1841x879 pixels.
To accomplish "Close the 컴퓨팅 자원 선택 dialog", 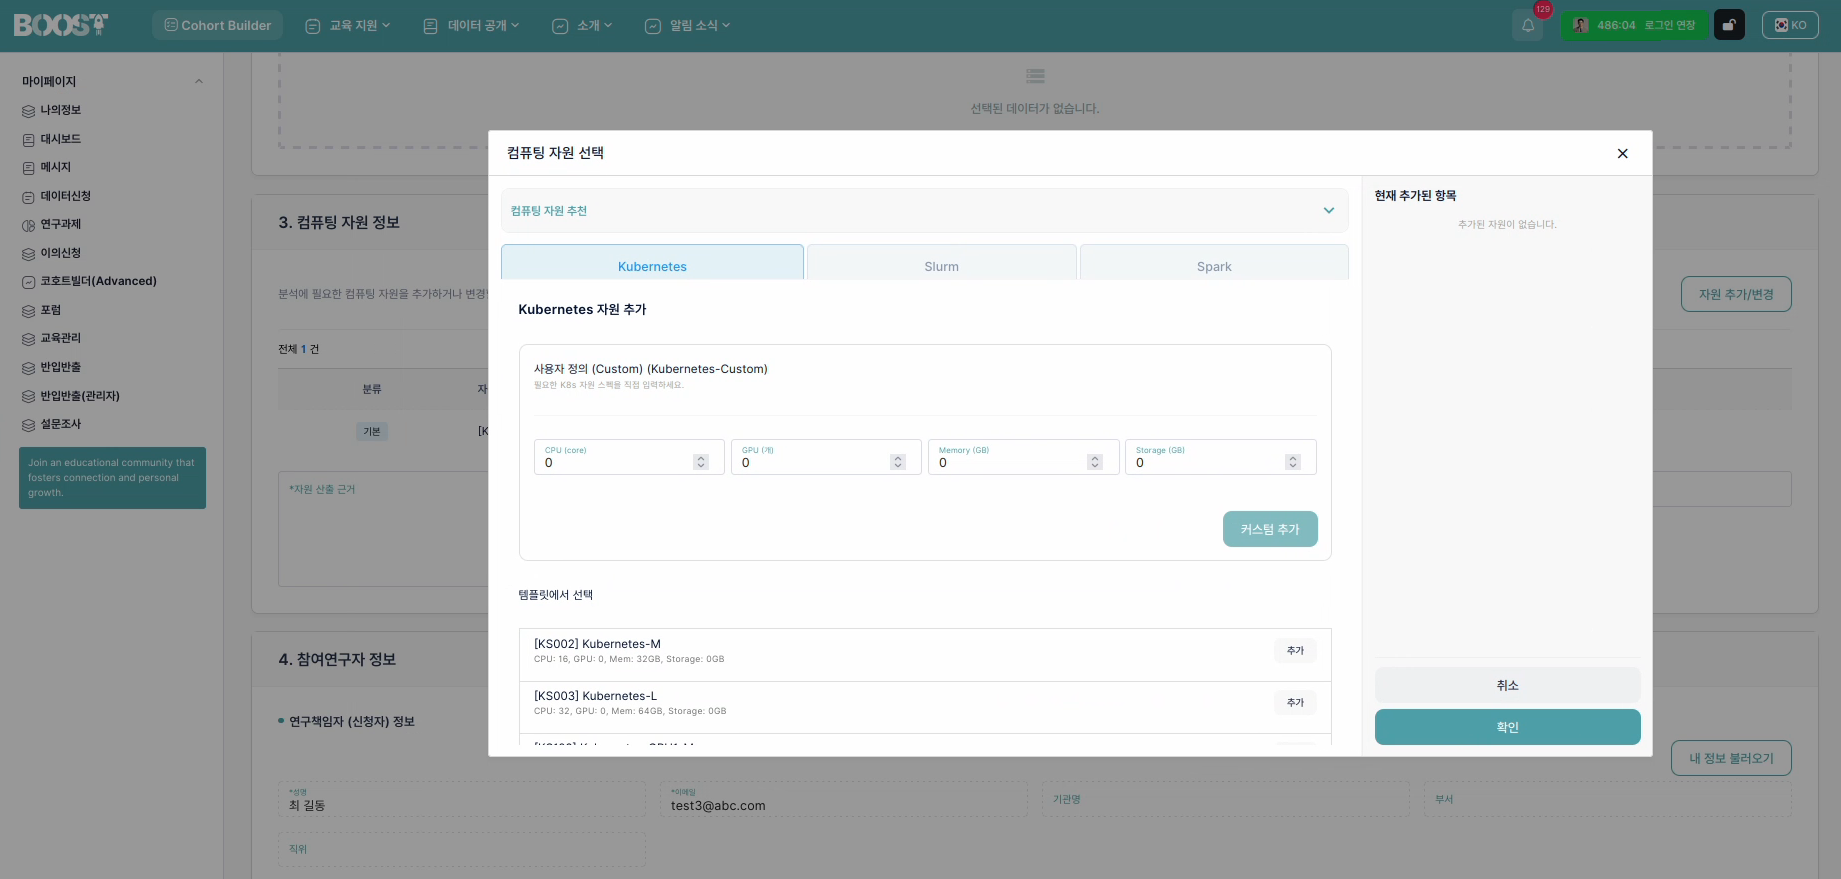I will [1622, 153].
